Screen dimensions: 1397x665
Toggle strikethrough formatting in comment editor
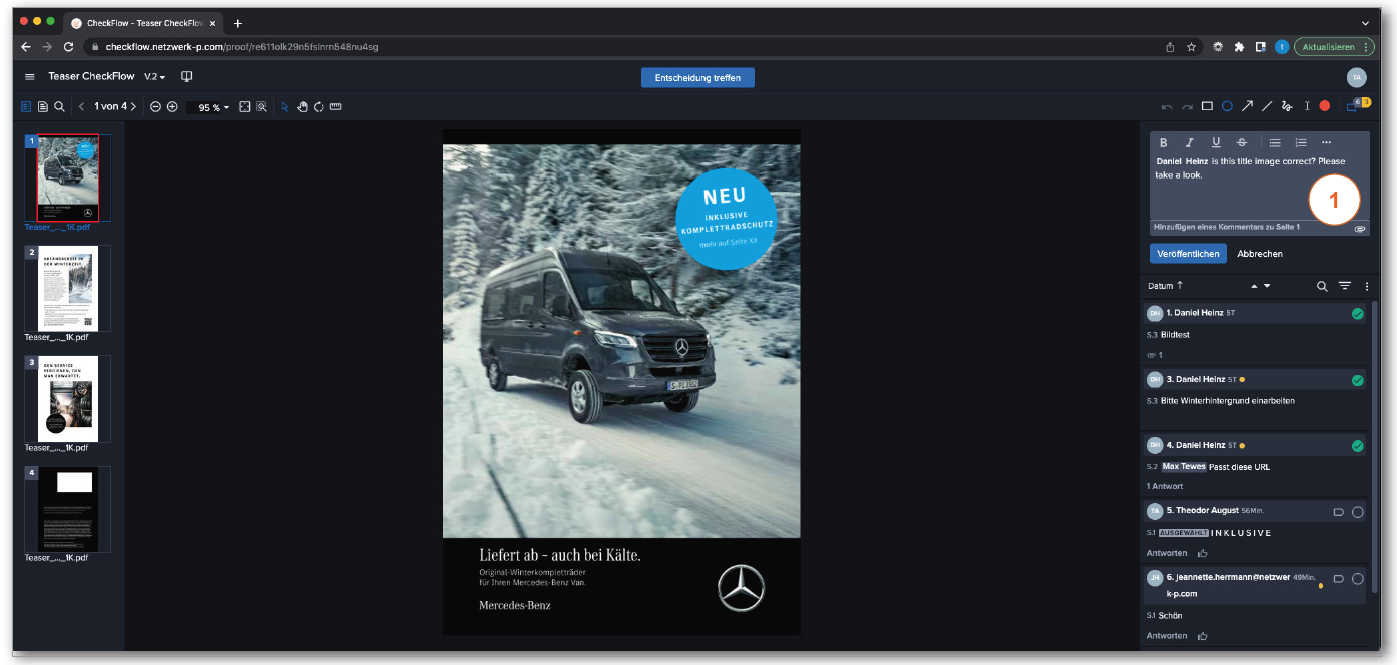click(1242, 143)
